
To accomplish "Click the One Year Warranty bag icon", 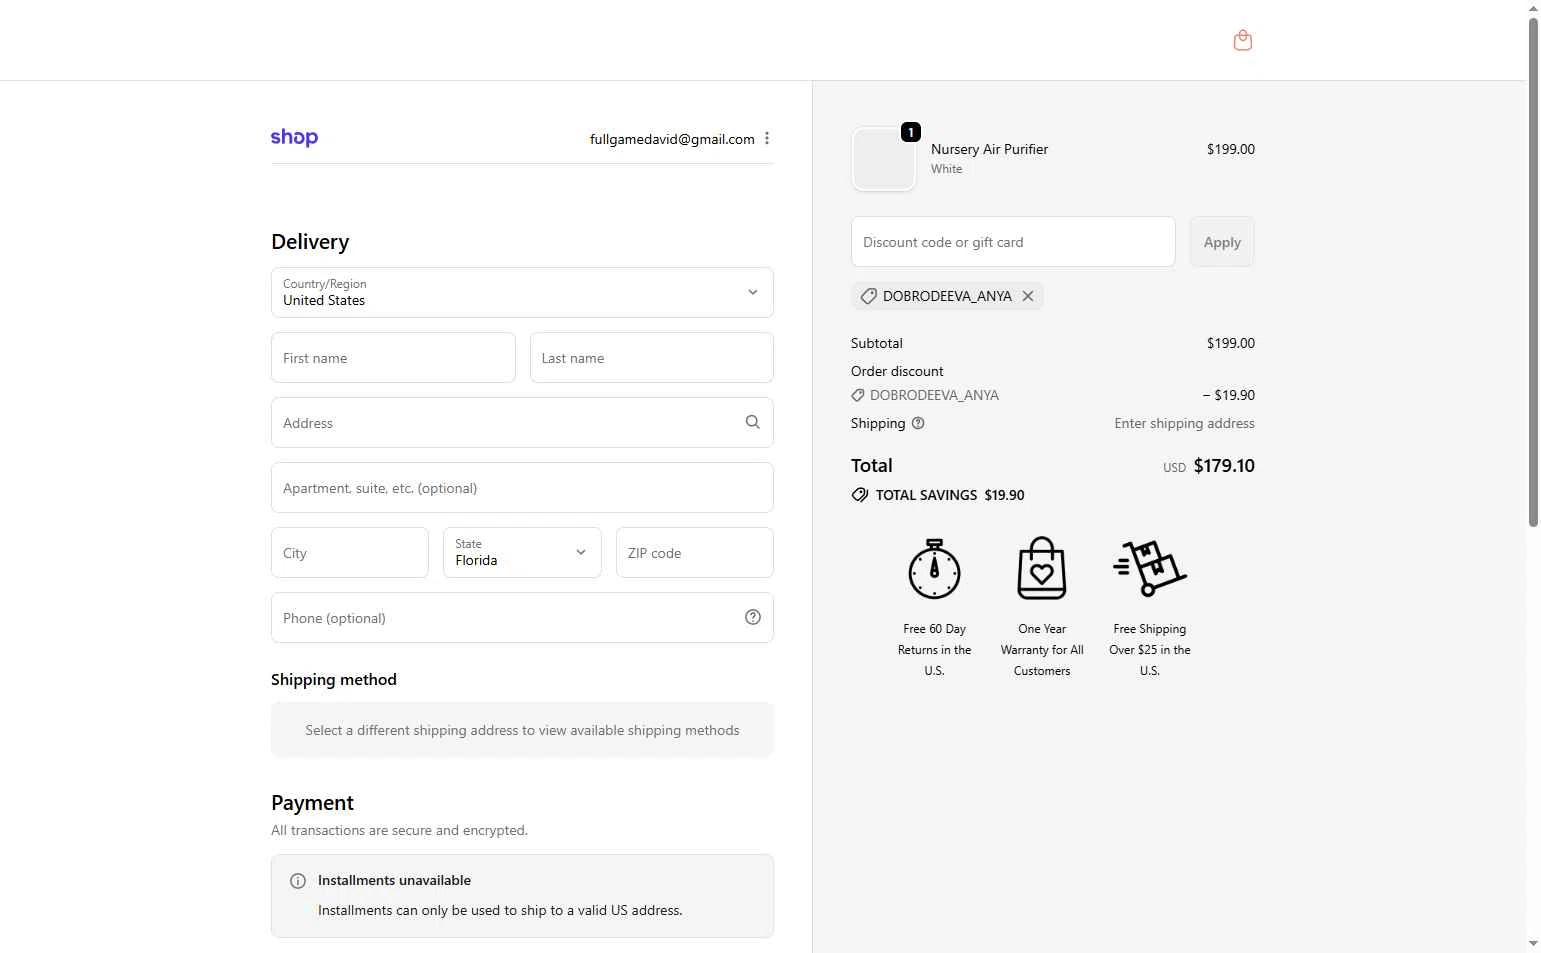I will [x=1041, y=569].
